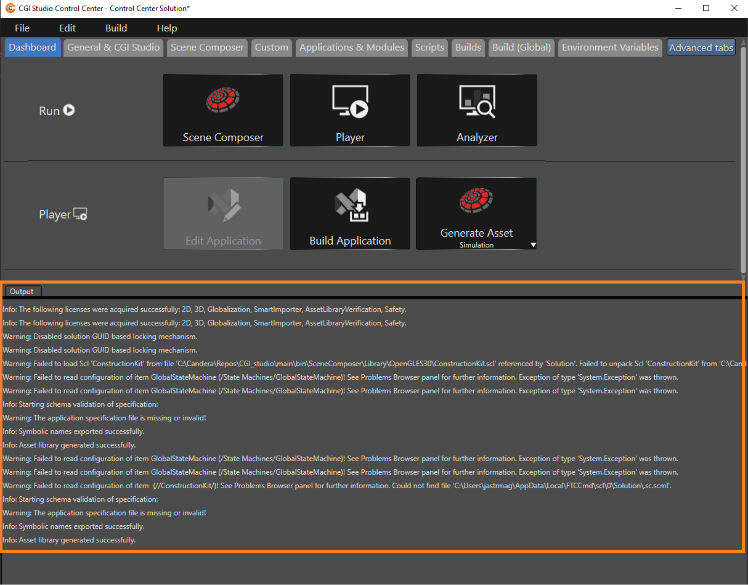Open the Build menu

(x=116, y=28)
